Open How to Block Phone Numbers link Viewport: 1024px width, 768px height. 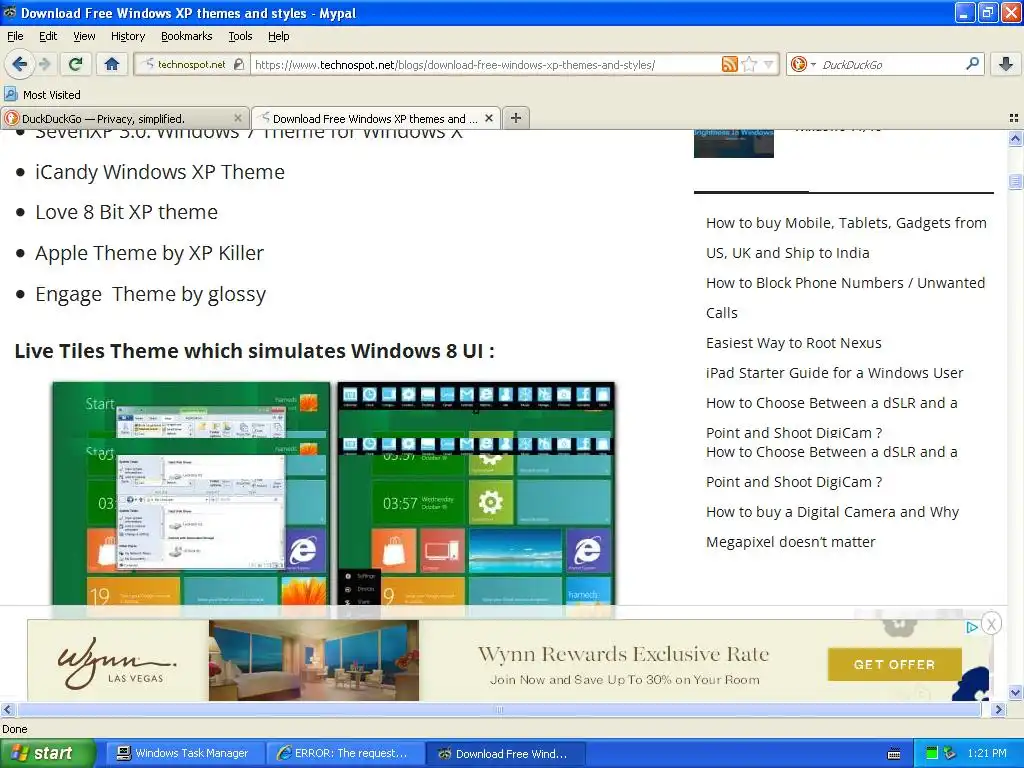(x=845, y=298)
